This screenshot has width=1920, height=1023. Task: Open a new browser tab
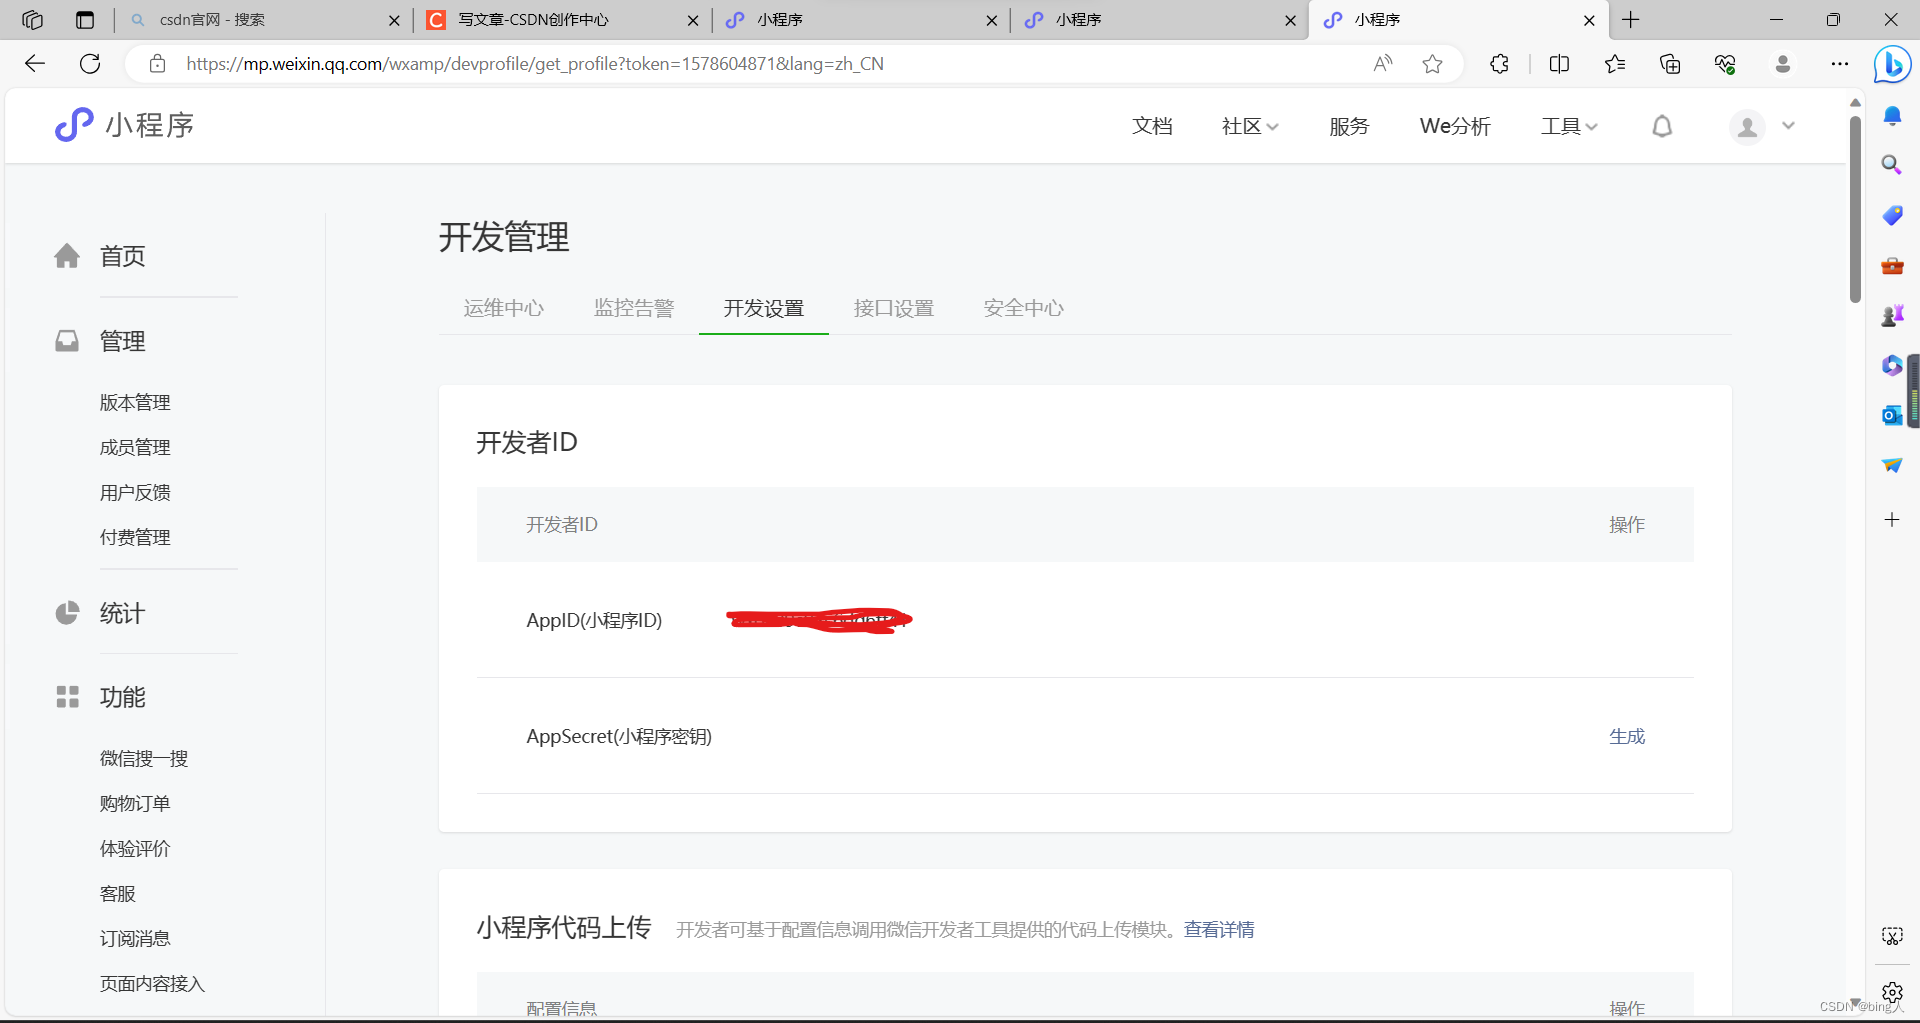pos(1631,20)
